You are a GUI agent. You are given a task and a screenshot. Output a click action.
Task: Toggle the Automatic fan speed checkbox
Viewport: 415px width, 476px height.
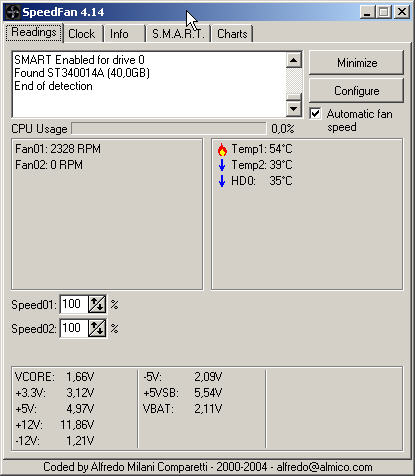click(315, 114)
